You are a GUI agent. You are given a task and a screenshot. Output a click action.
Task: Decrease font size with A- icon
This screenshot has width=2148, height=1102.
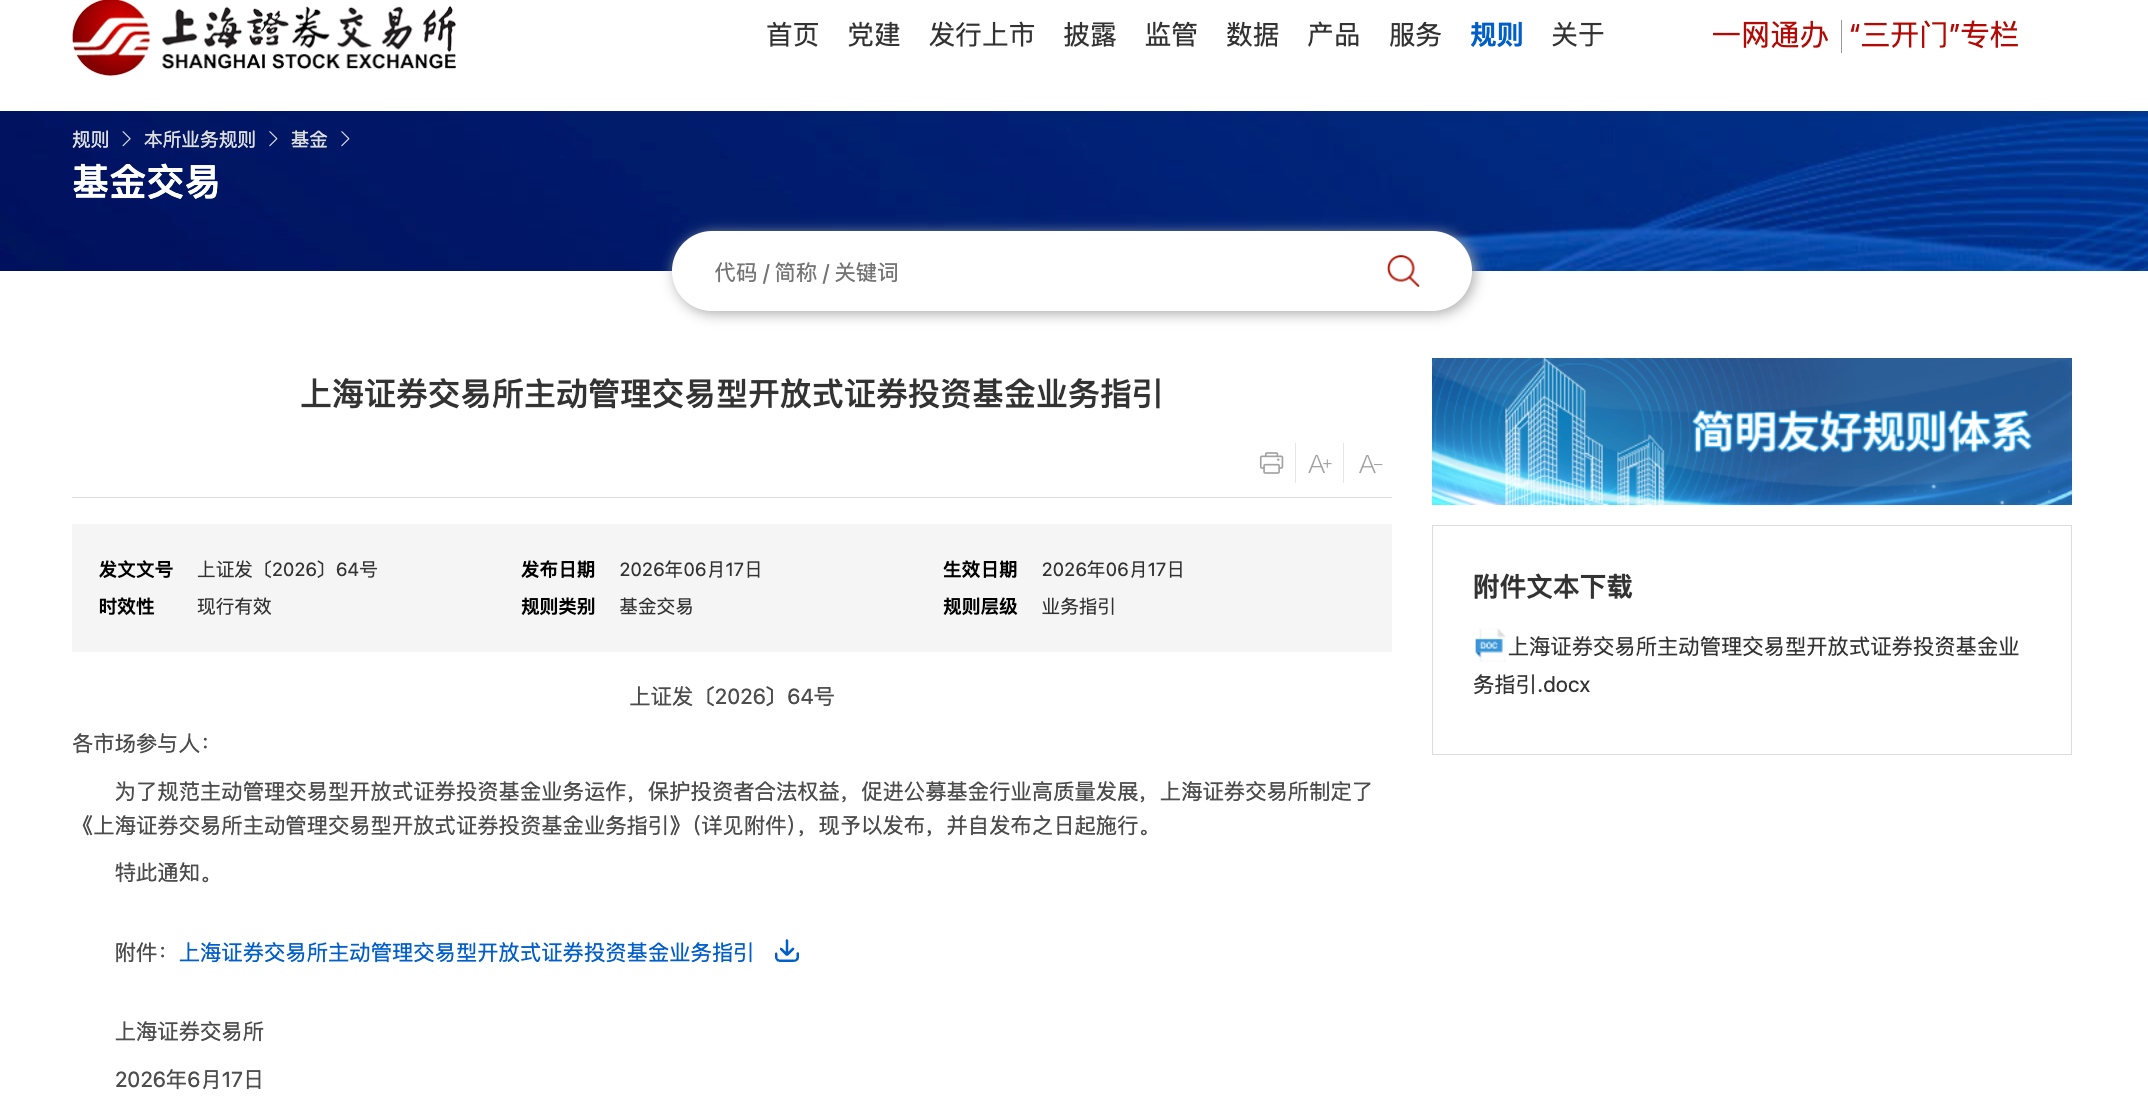click(1370, 464)
